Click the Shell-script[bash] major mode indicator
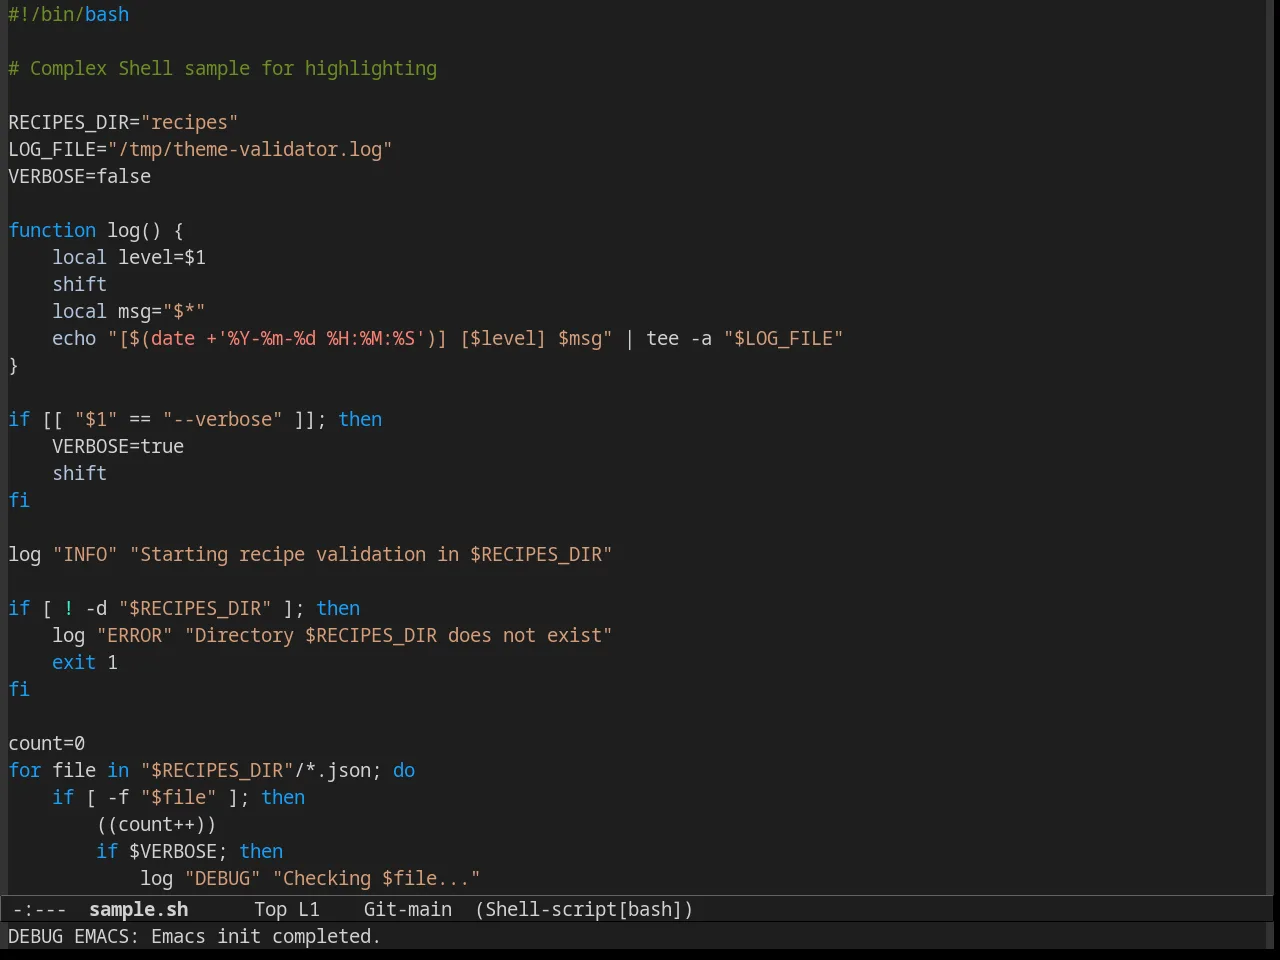Screen dimensions: 1280x960 point(584,909)
